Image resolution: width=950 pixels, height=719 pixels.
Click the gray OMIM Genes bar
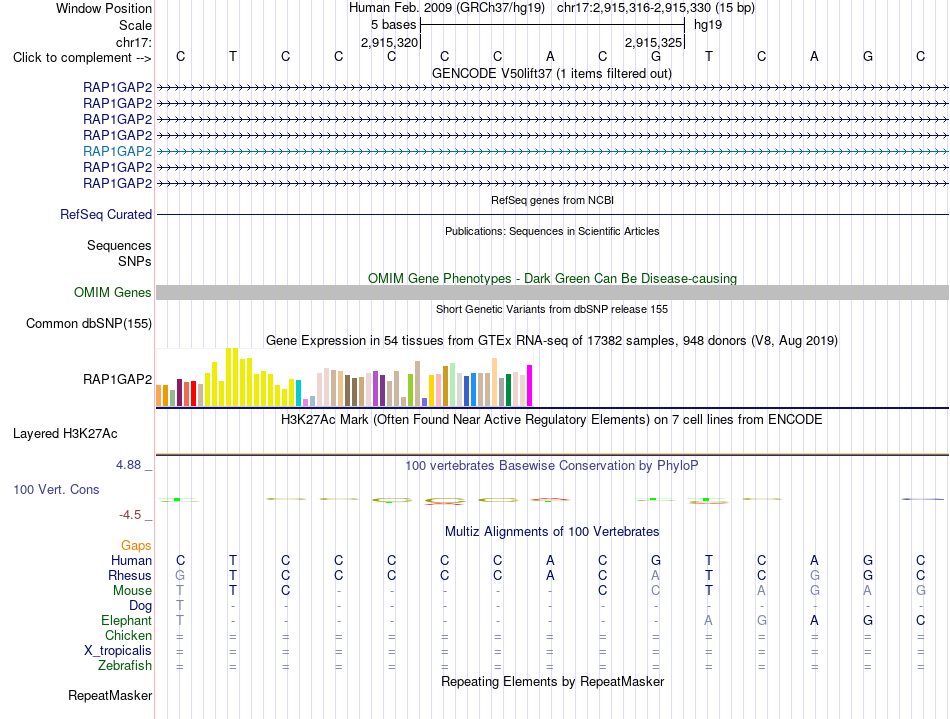click(552, 293)
